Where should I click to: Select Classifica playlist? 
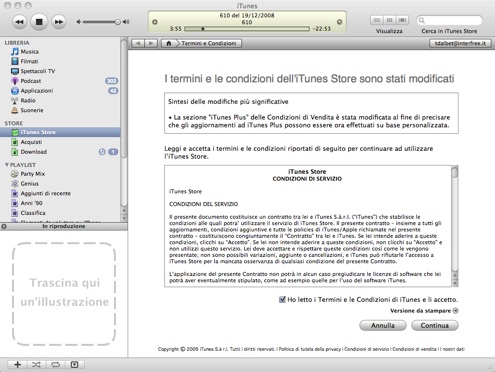pyautogui.click(x=60, y=213)
